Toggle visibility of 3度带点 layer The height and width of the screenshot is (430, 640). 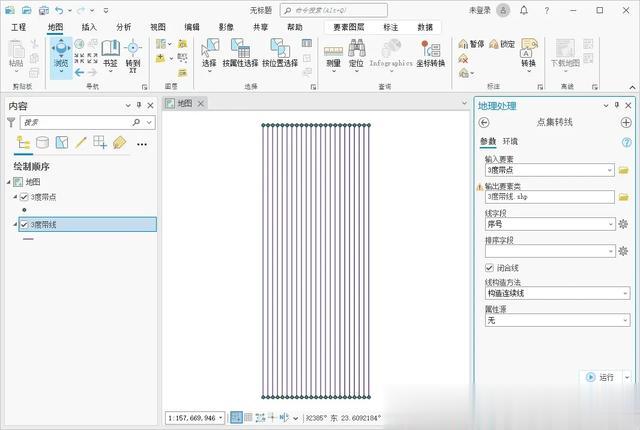[24, 197]
